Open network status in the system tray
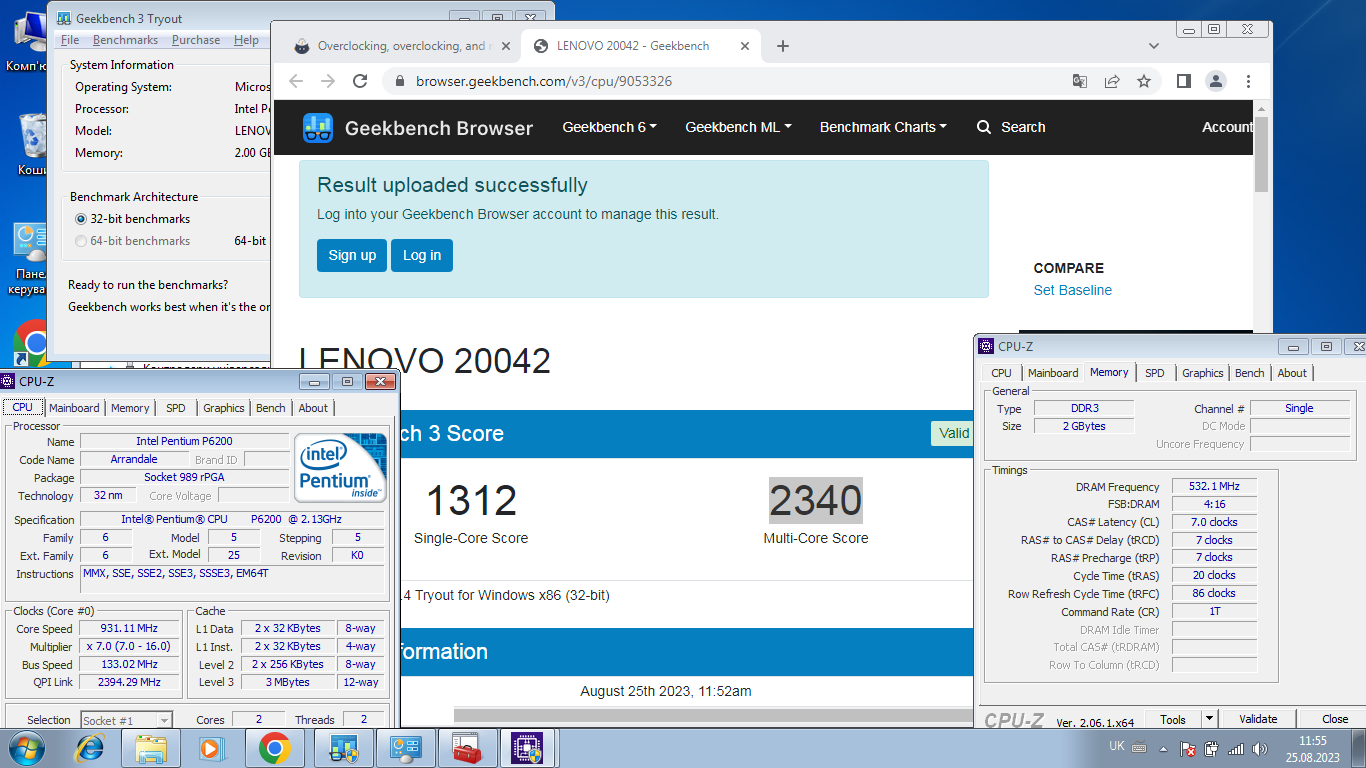 pyautogui.click(x=1236, y=748)
